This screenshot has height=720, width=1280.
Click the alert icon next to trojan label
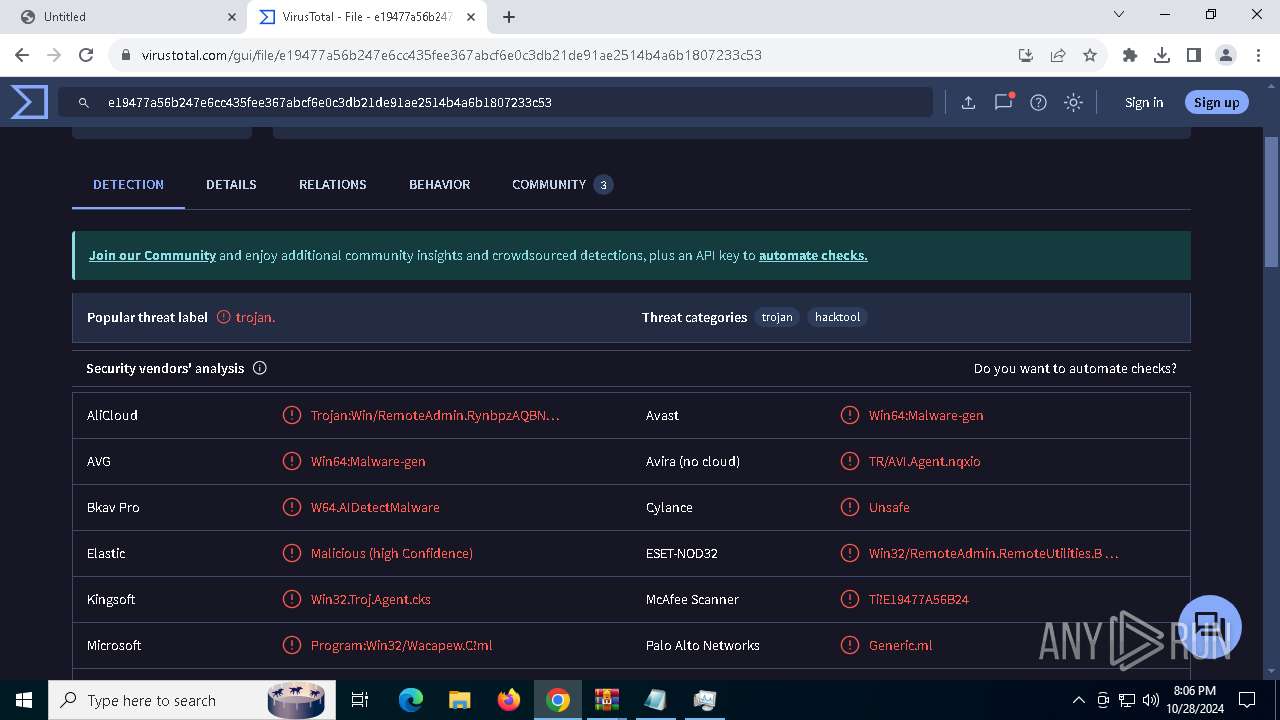pos(223,317)
